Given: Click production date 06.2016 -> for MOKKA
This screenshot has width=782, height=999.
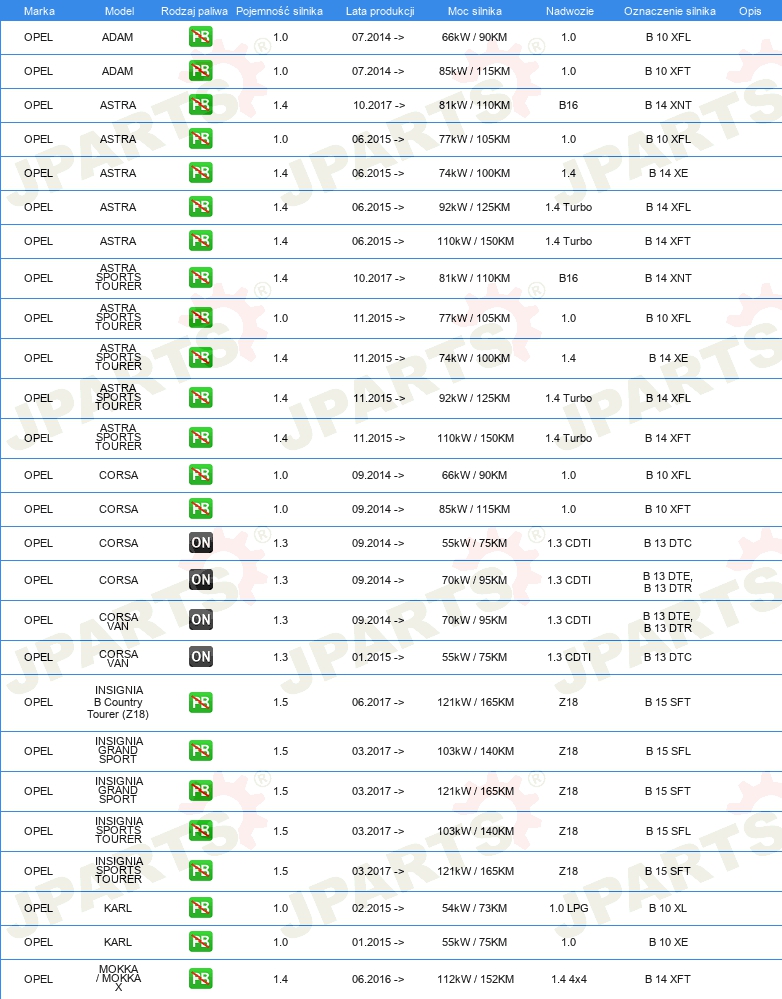Looking at the screenshot, I should click(x=378, y=979).
